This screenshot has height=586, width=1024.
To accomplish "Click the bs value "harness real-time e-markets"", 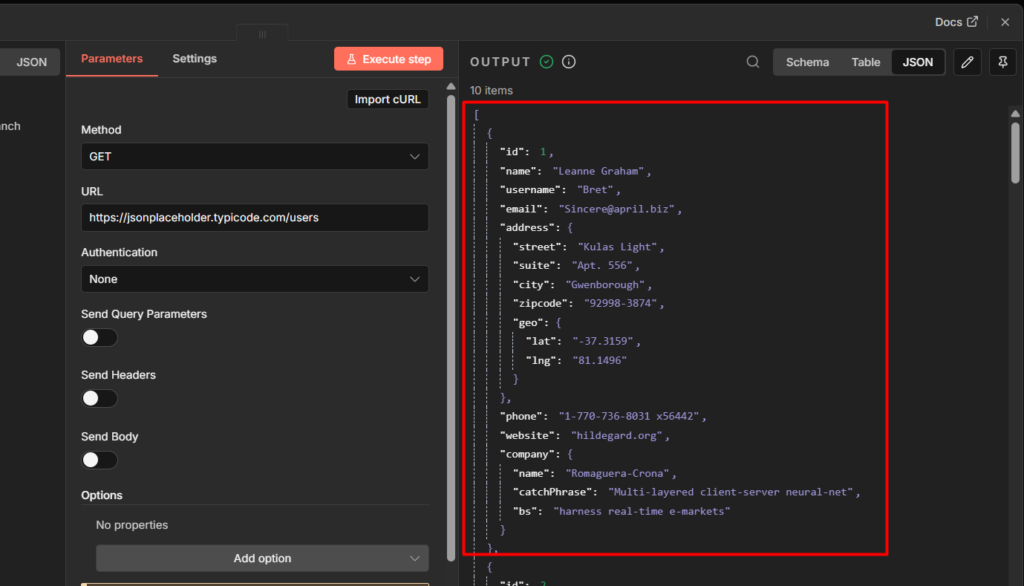I will coord(641,512).
